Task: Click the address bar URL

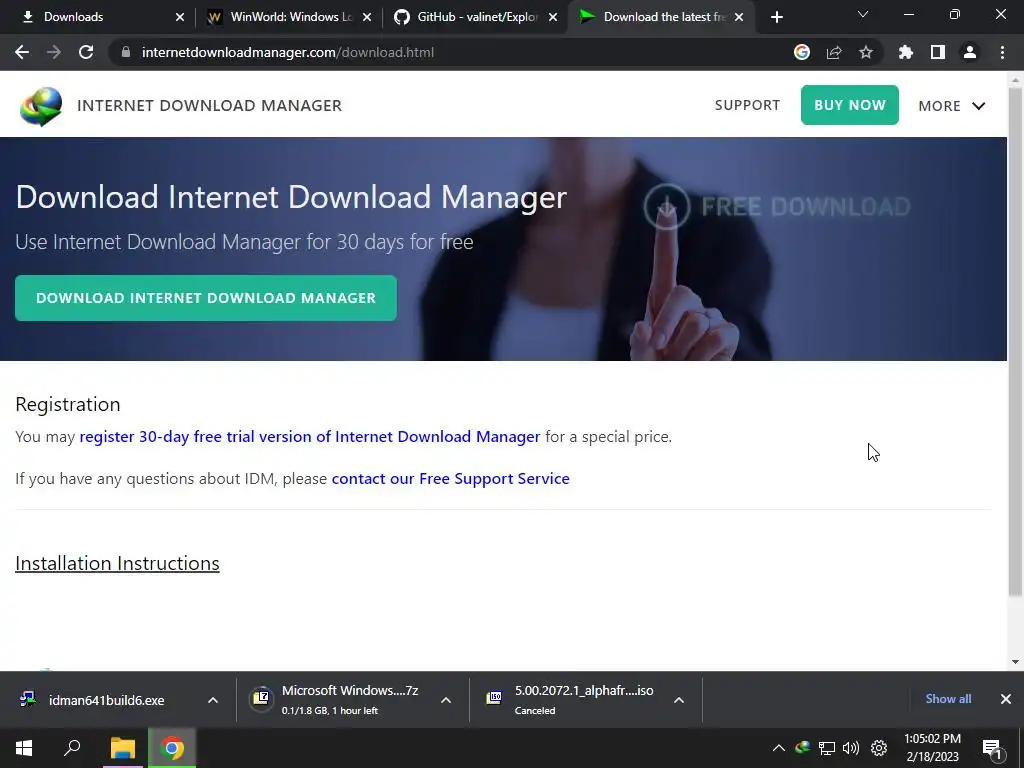Action: pos(288,52)
